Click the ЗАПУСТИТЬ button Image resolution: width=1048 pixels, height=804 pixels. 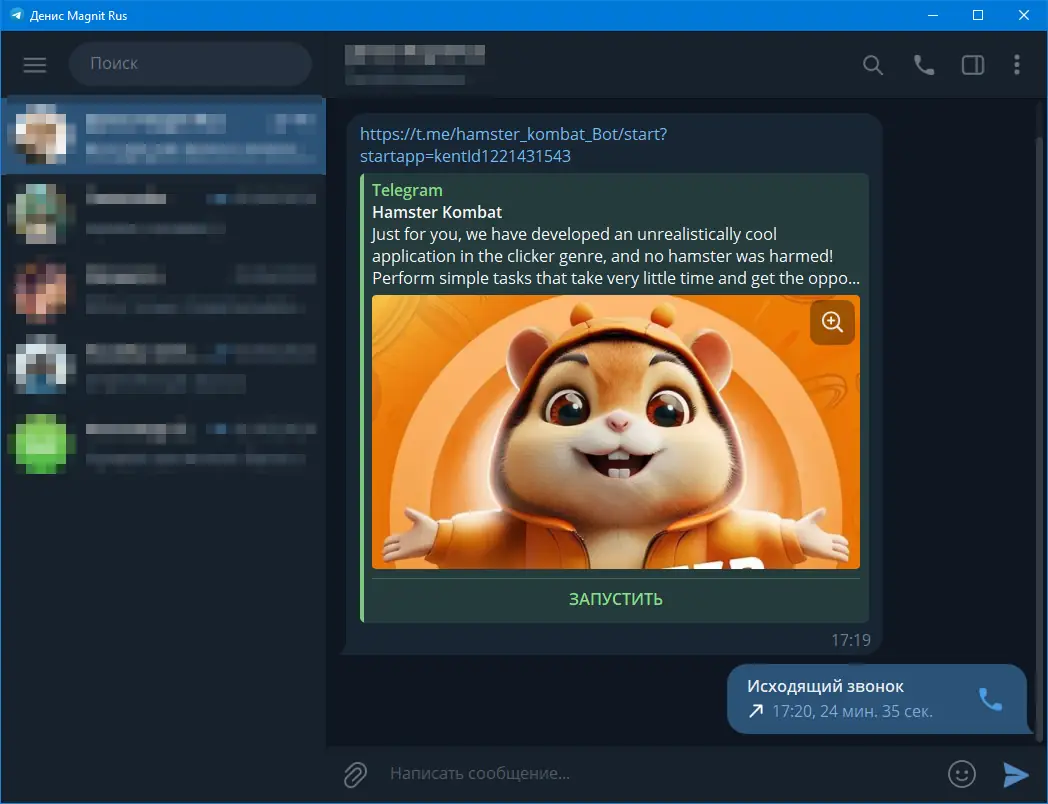[x=616, y=599]
